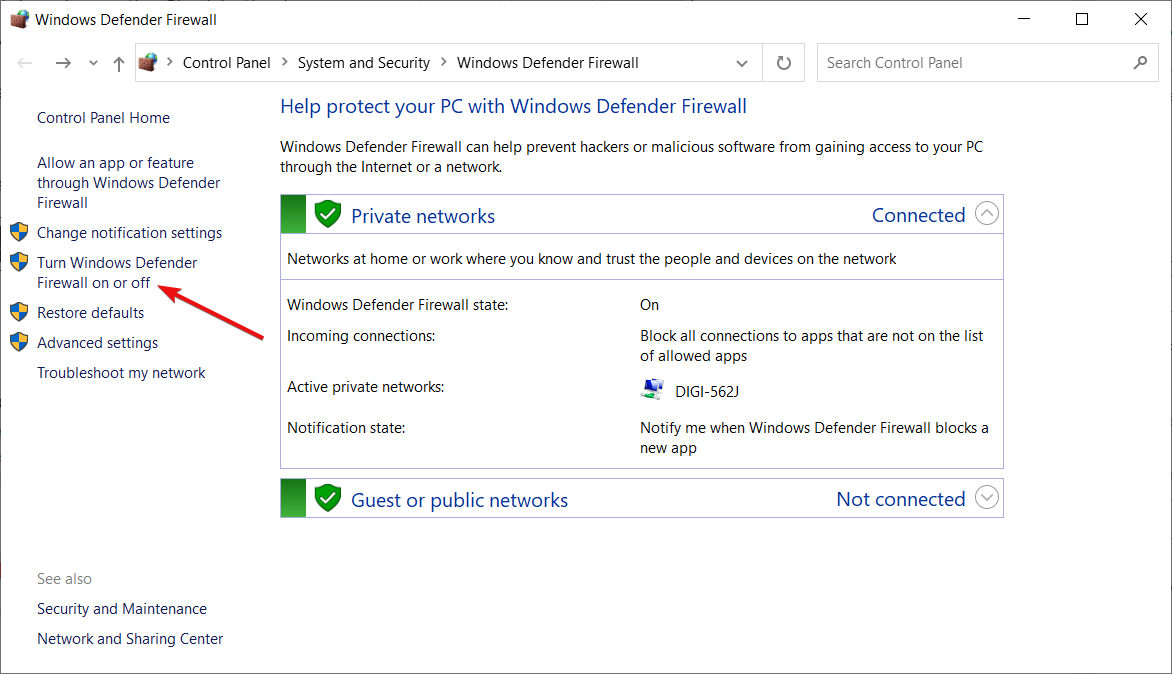
Task: Click the Incoming connections label
Action: point(361,336)
